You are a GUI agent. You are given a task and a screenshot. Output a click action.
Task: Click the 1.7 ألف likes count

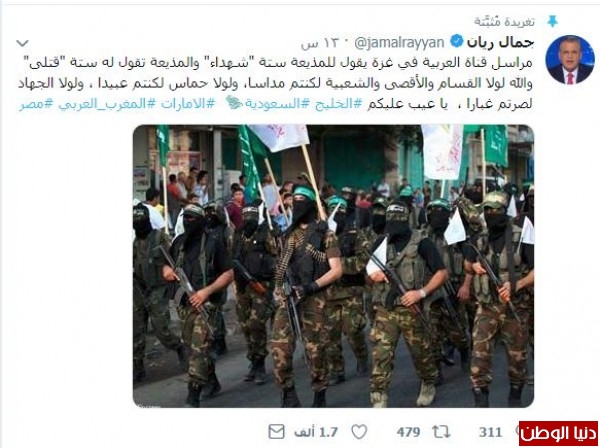point(316,432)
